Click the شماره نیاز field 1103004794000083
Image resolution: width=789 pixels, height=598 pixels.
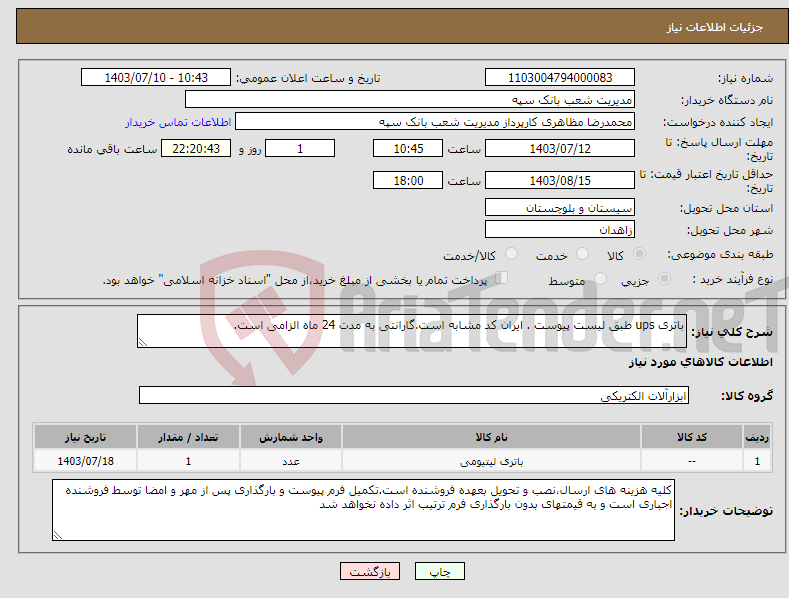(560, 78)
